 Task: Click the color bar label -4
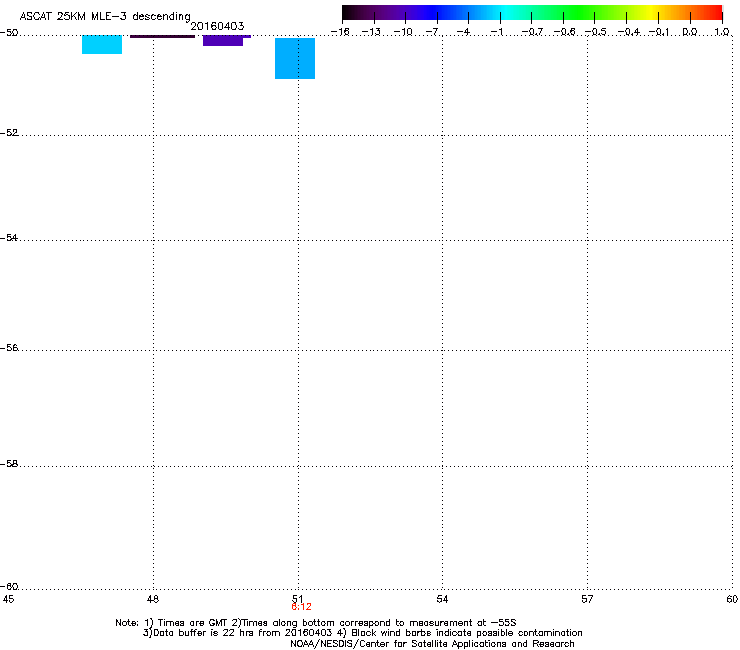point(465,32)
